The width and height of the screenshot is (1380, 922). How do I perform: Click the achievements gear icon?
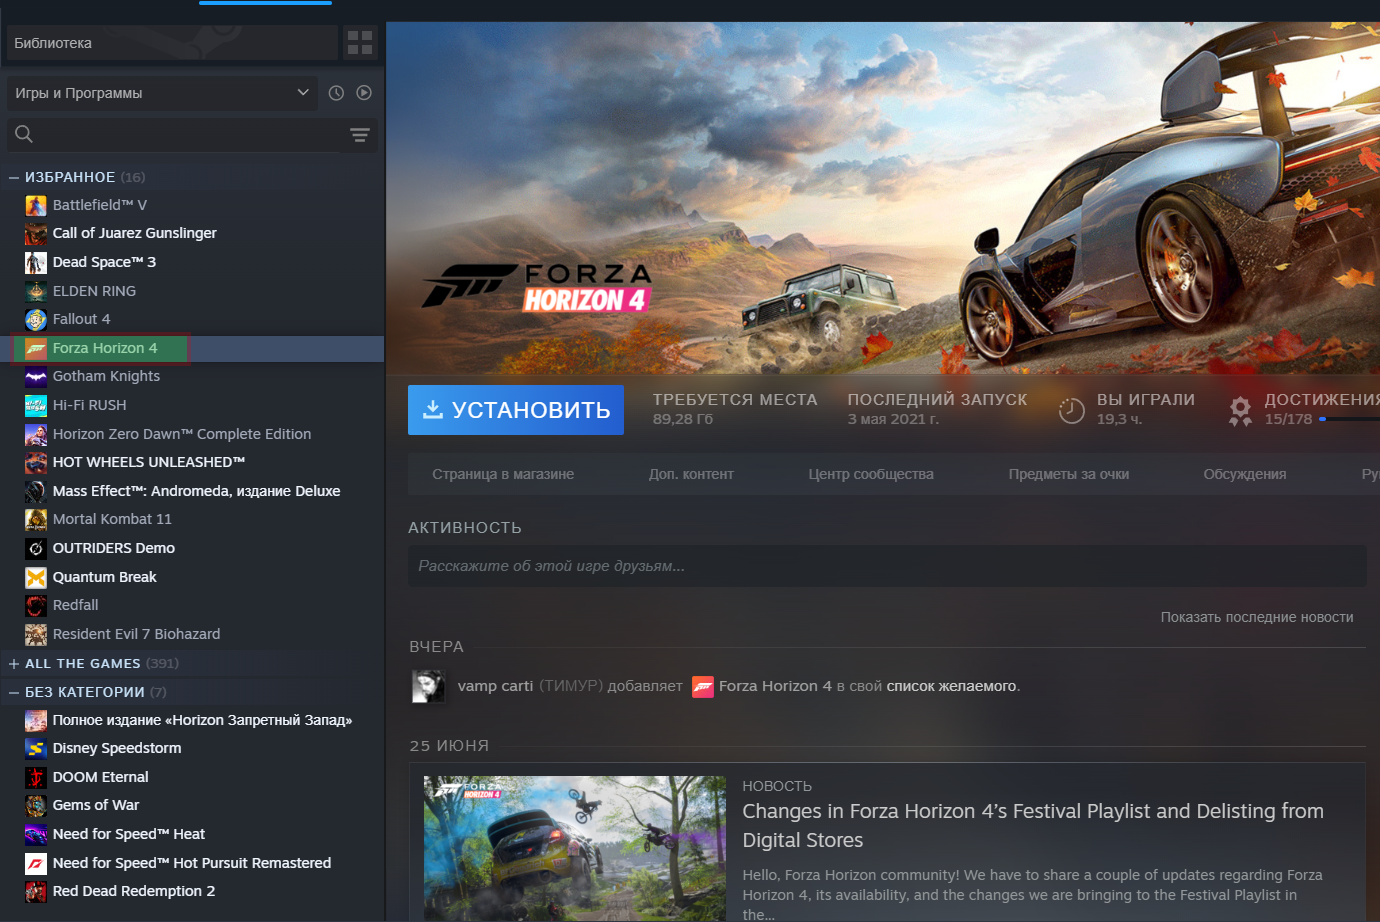tap(1240, 410)
